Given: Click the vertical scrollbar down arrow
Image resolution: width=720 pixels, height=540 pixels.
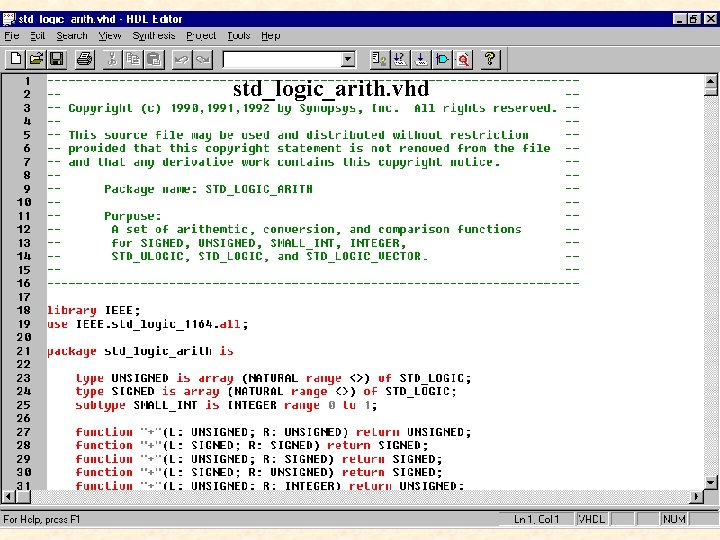Looking at the screenshot, I should click(711, 482).
